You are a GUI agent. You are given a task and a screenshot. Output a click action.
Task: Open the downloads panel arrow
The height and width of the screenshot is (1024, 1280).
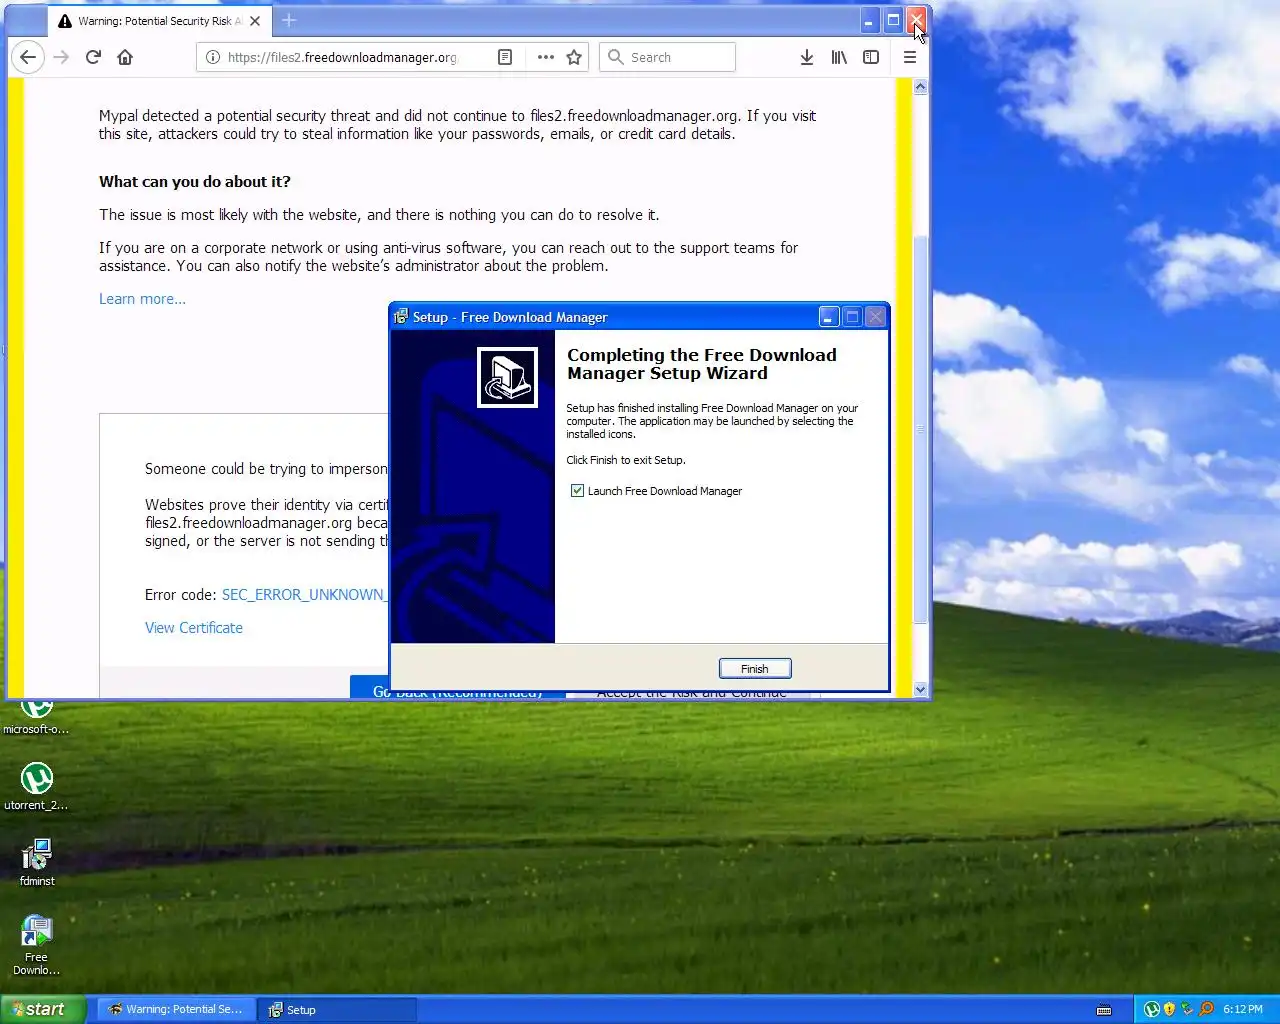tap(807, 57)
